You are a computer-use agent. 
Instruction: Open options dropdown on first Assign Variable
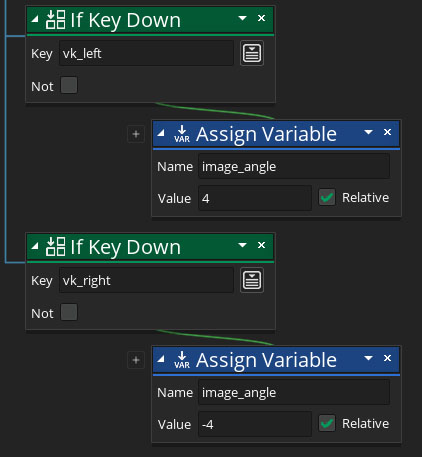coord(368,132)
